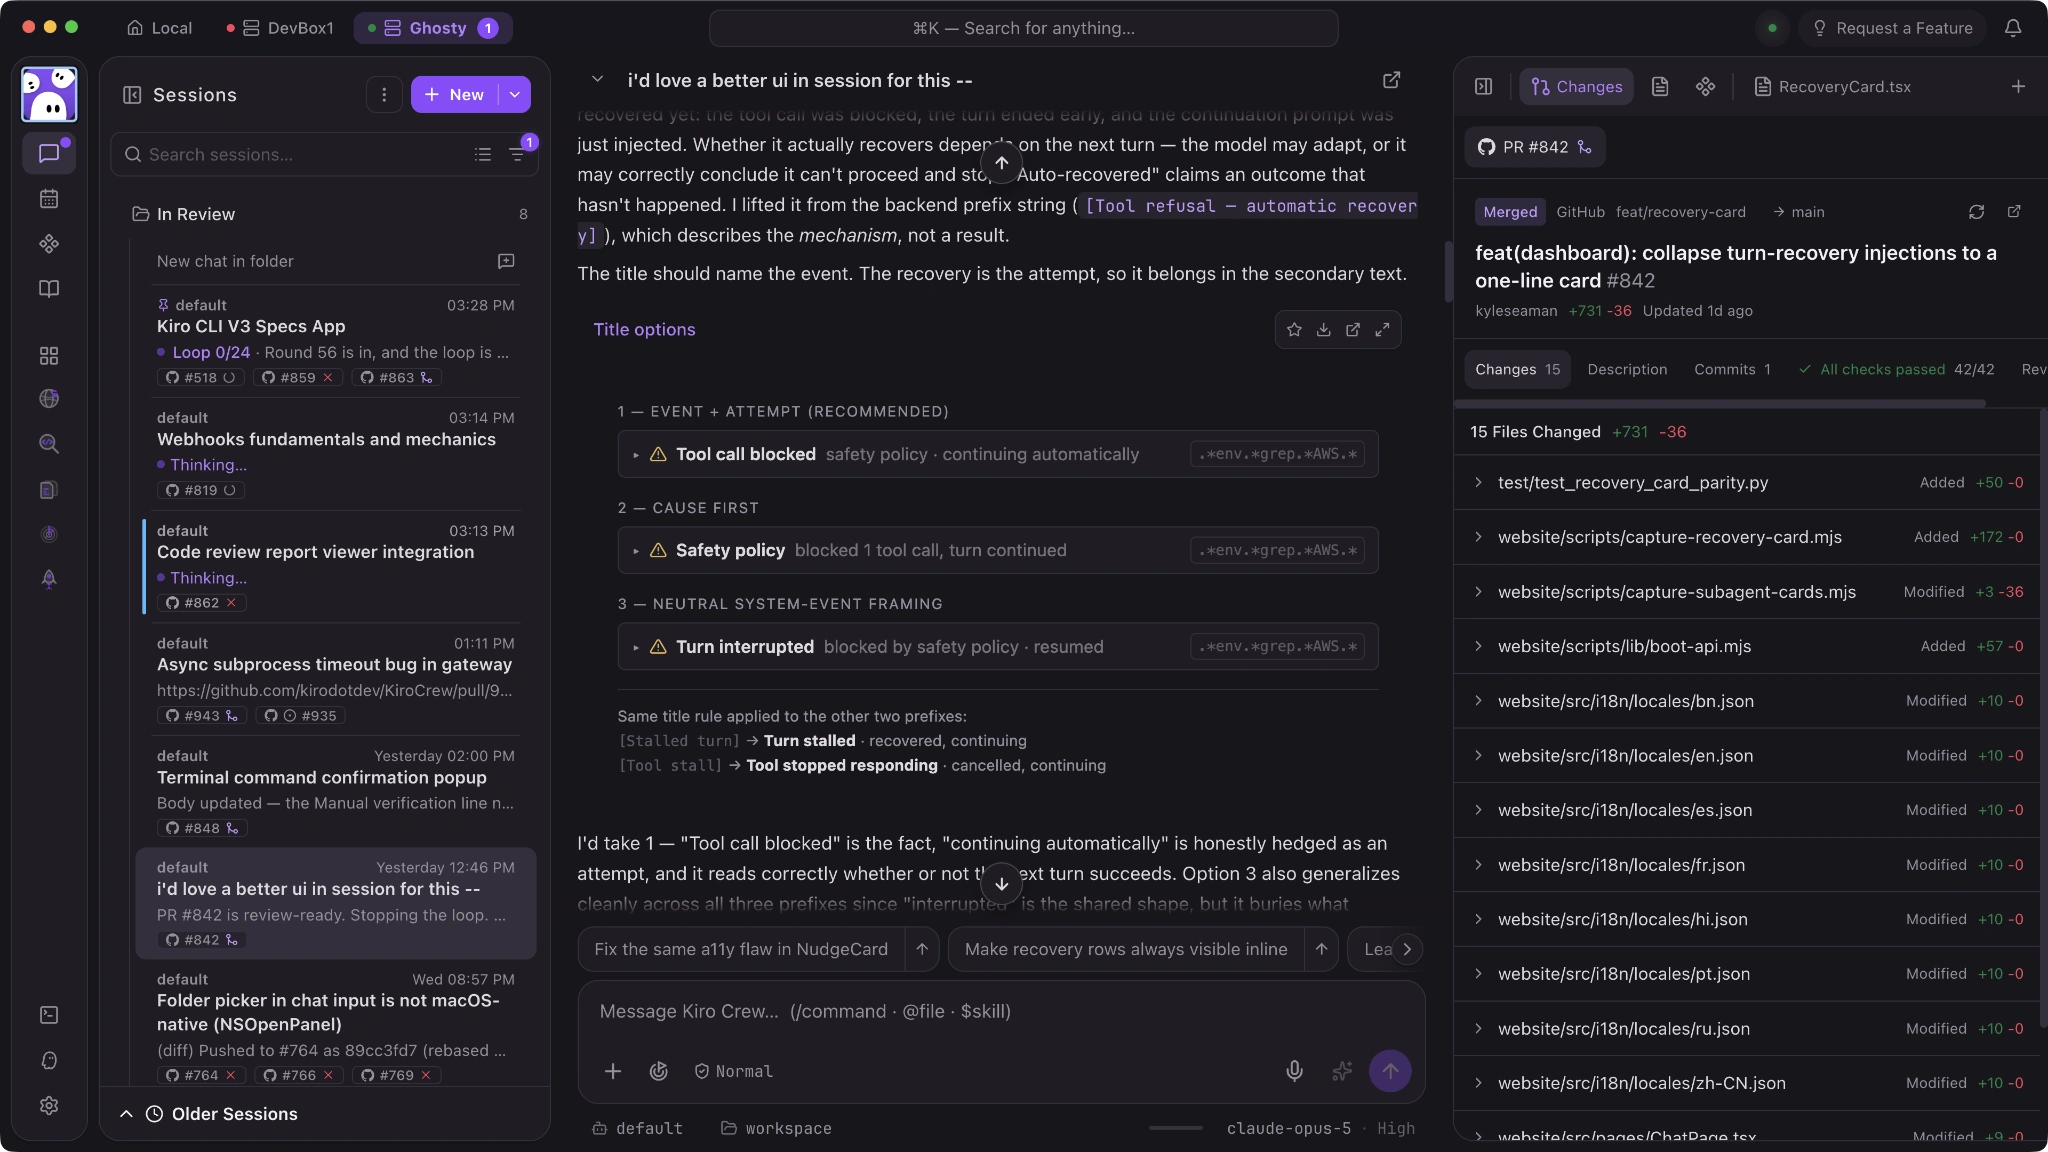Click claude-opus-5 model selector
Image resolution: width=2048 pixels, height=1152 pixels.
click(1288, 1128)
